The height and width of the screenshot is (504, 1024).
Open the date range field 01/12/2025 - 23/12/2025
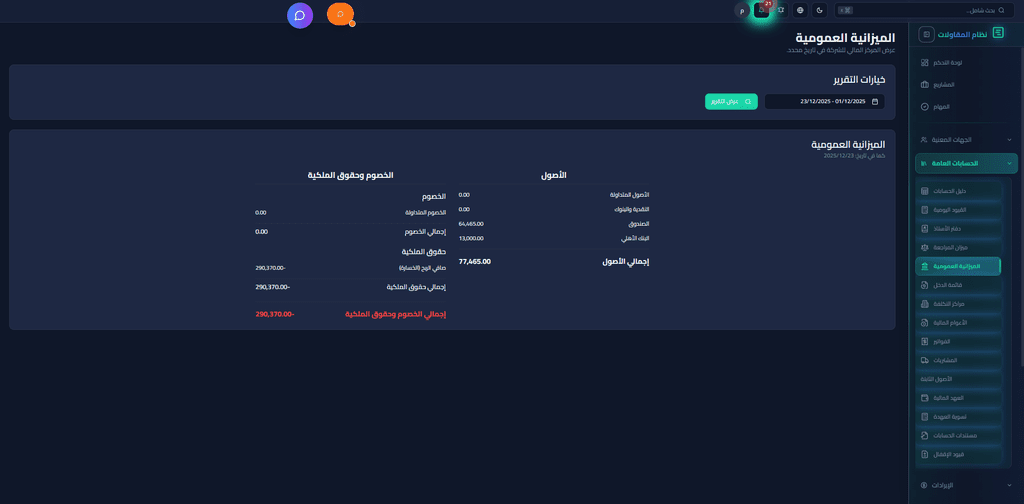pyautogui.click(x=824, y=102)
